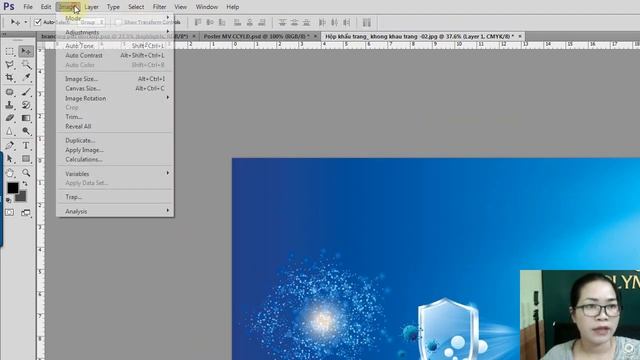Open the Edit menu
Screen dimensions: 640x360
pyautogui.click(x=46, y=7)
